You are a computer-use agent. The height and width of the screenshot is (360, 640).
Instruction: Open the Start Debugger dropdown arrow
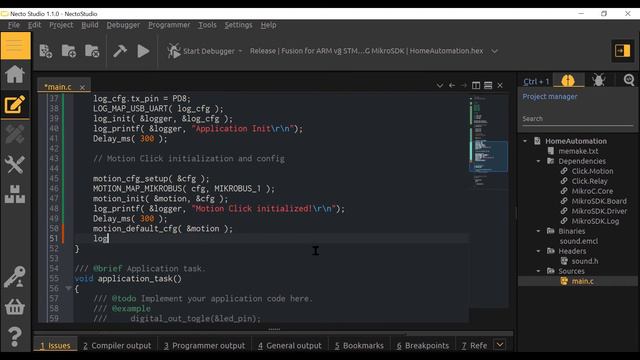coord(240,51)
